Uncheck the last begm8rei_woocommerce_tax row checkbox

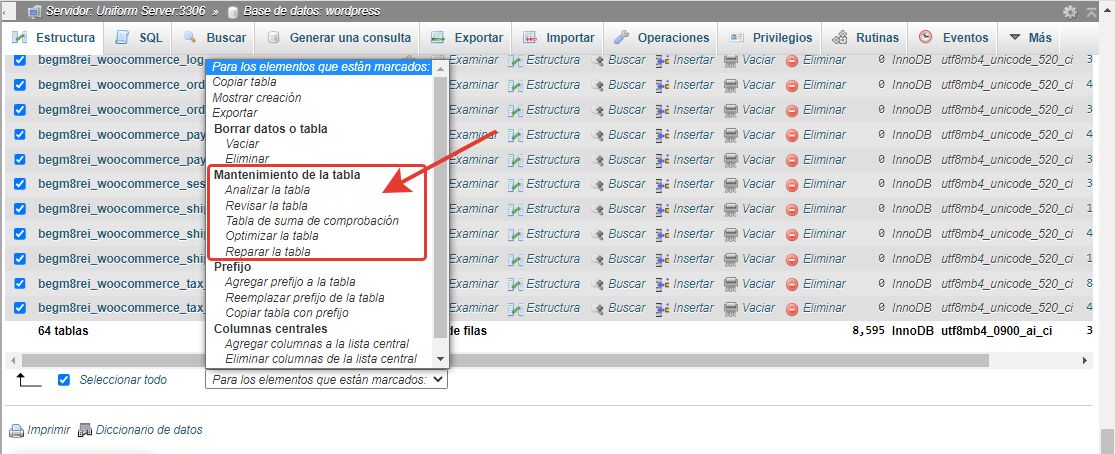tap(20, 308)
